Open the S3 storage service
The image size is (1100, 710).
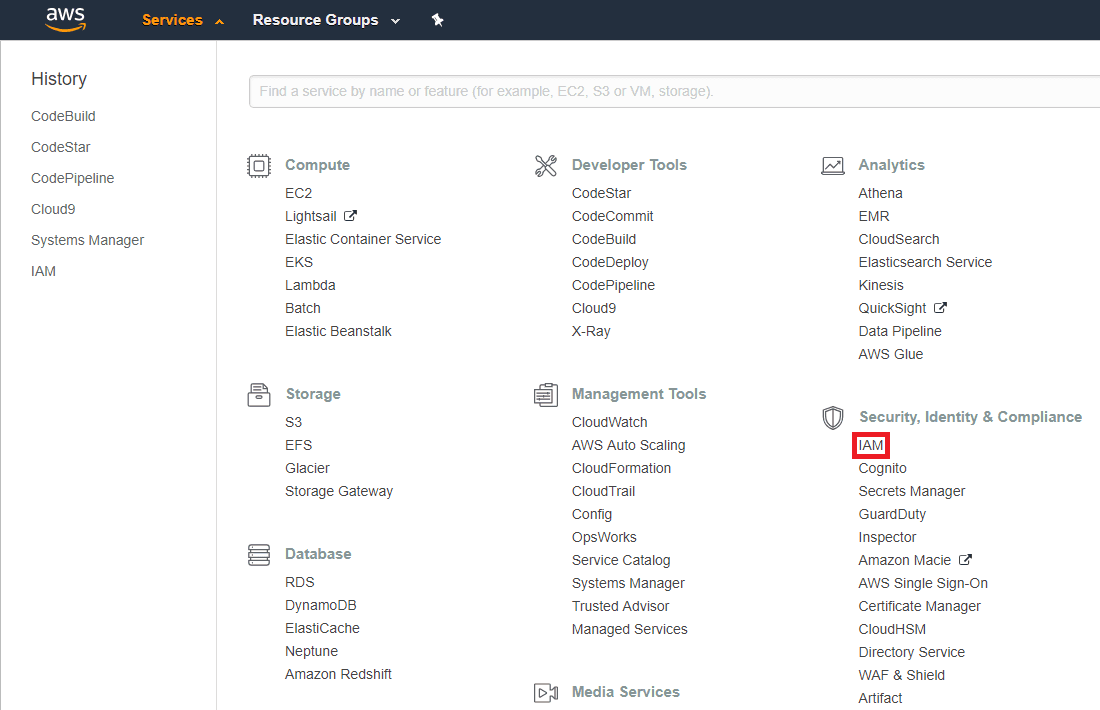[293, 422]
